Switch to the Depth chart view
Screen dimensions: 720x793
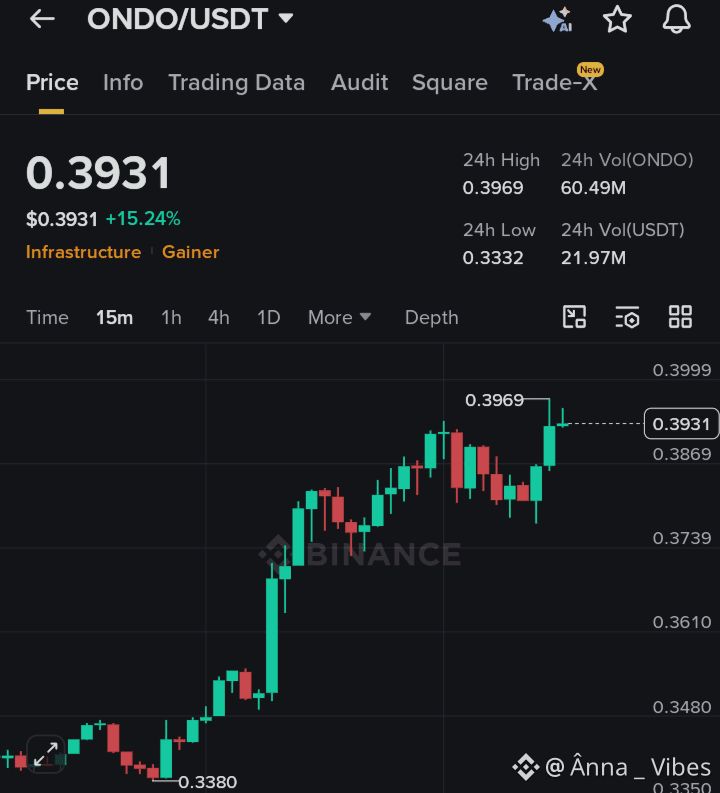(431, 318)
